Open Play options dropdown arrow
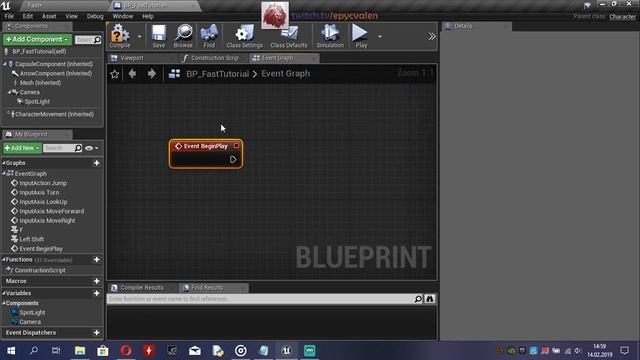This screenshot has height=360, width=640. pyautogui.click(x=380, y=36)
